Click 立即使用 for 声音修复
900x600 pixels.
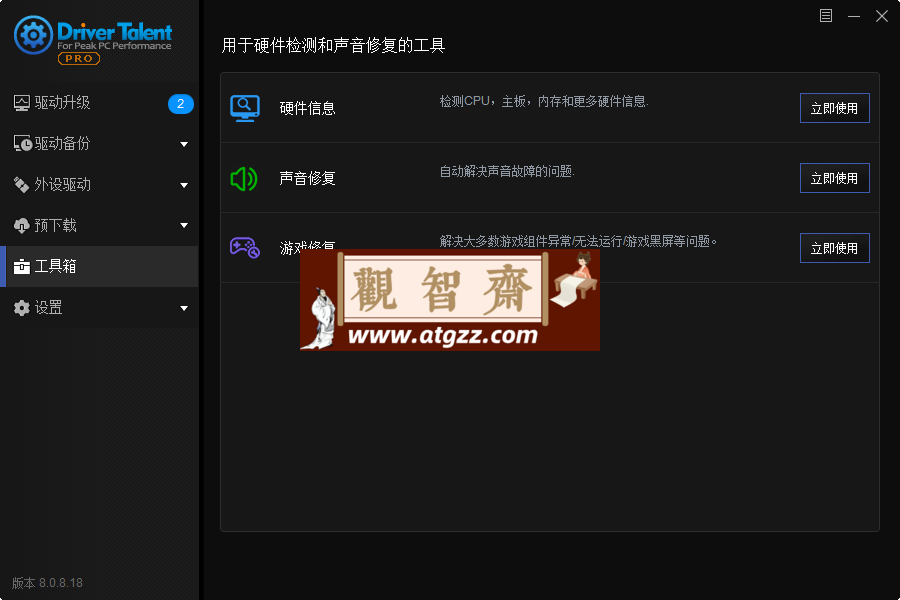[835, 178]
